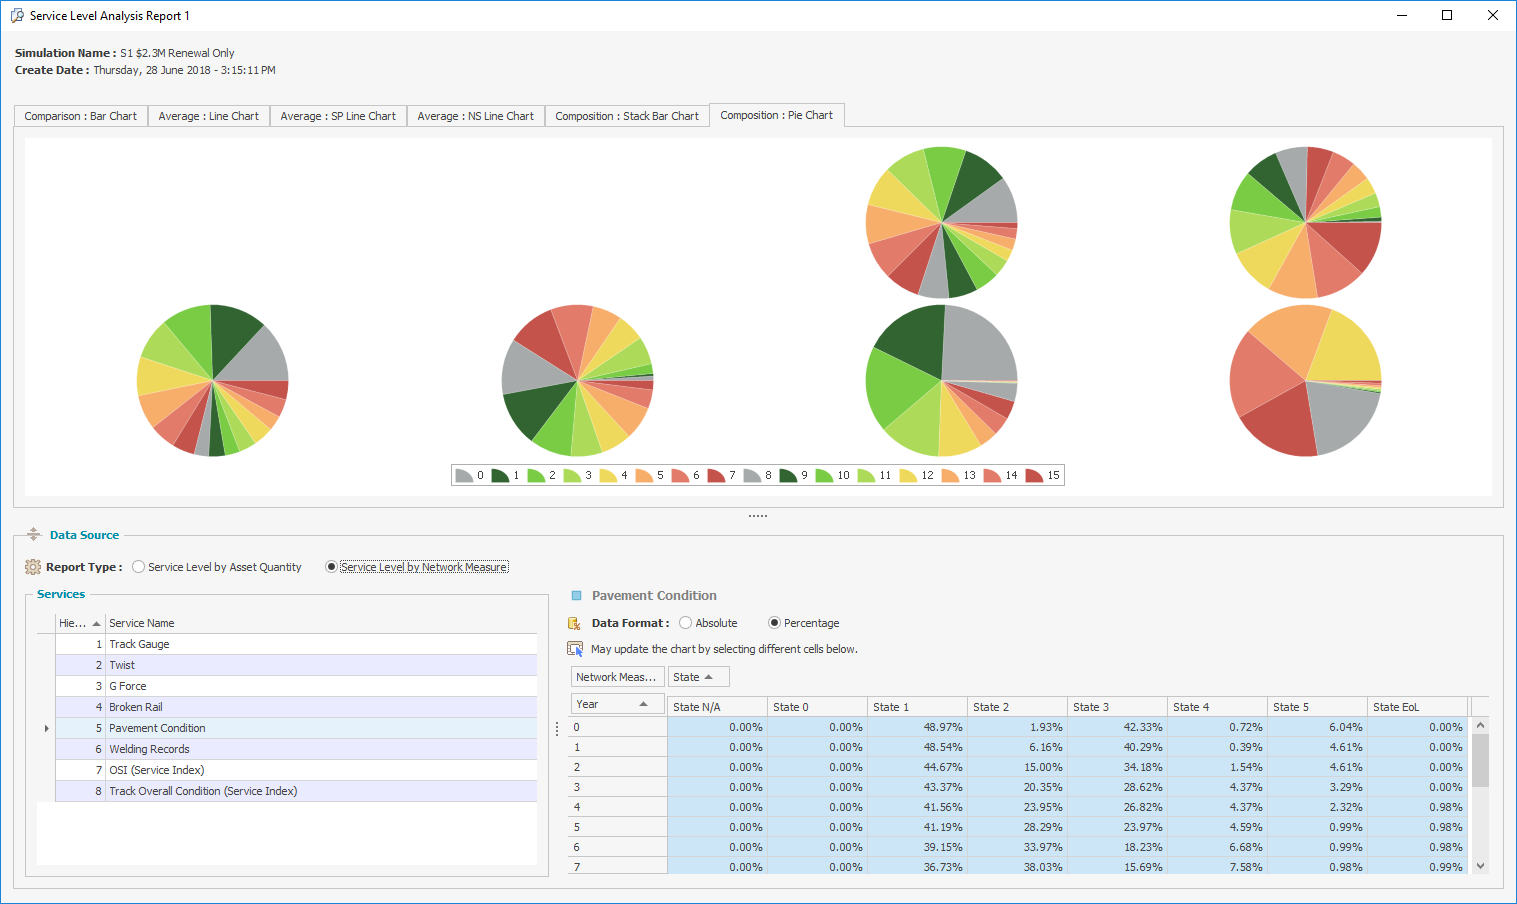Switch to Comparison : Bar Chart tab

[x=81, y=116]
